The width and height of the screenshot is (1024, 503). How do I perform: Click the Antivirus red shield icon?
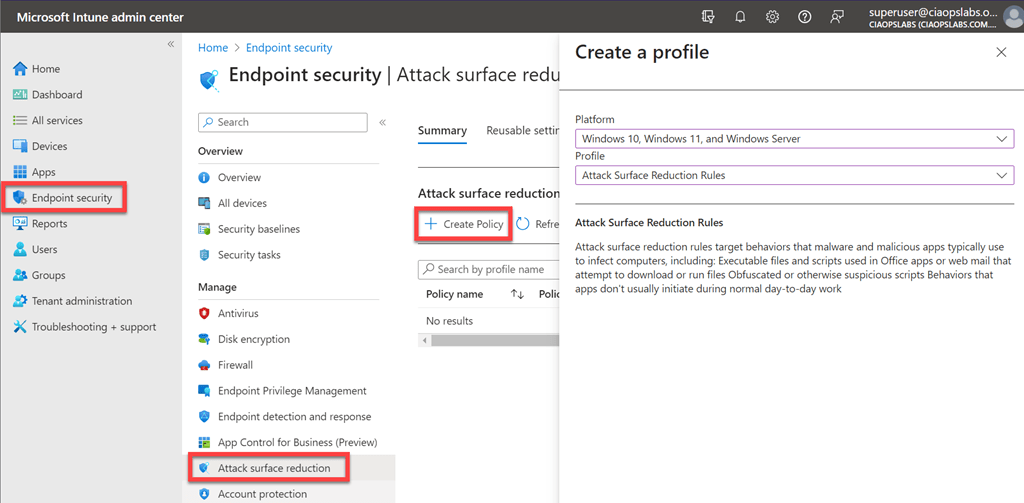204,314
